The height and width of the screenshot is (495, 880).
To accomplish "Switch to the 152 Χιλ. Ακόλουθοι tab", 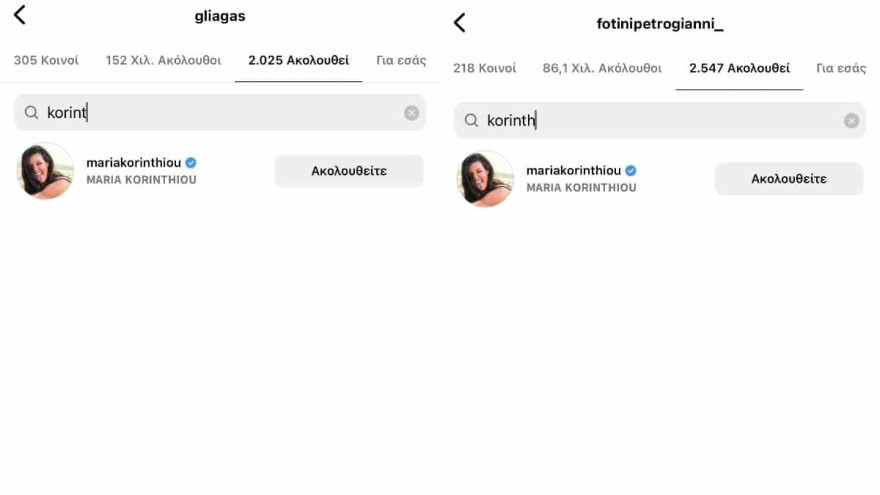I will (x=163, y=60).
